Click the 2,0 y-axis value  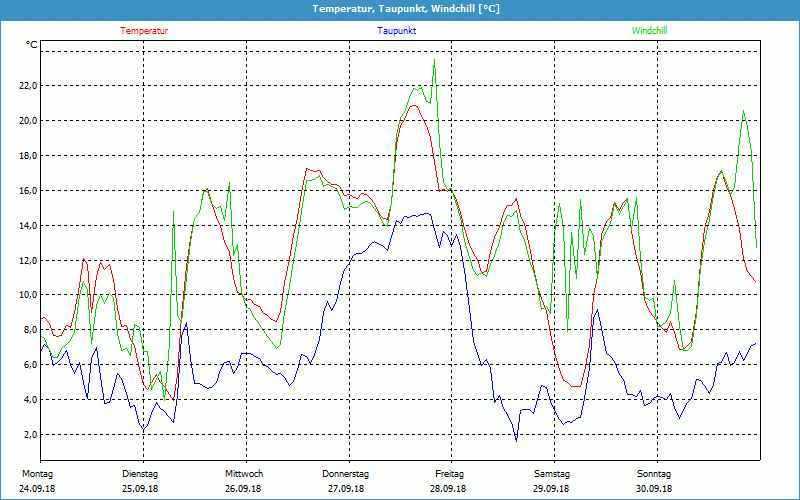click(31, 435)
